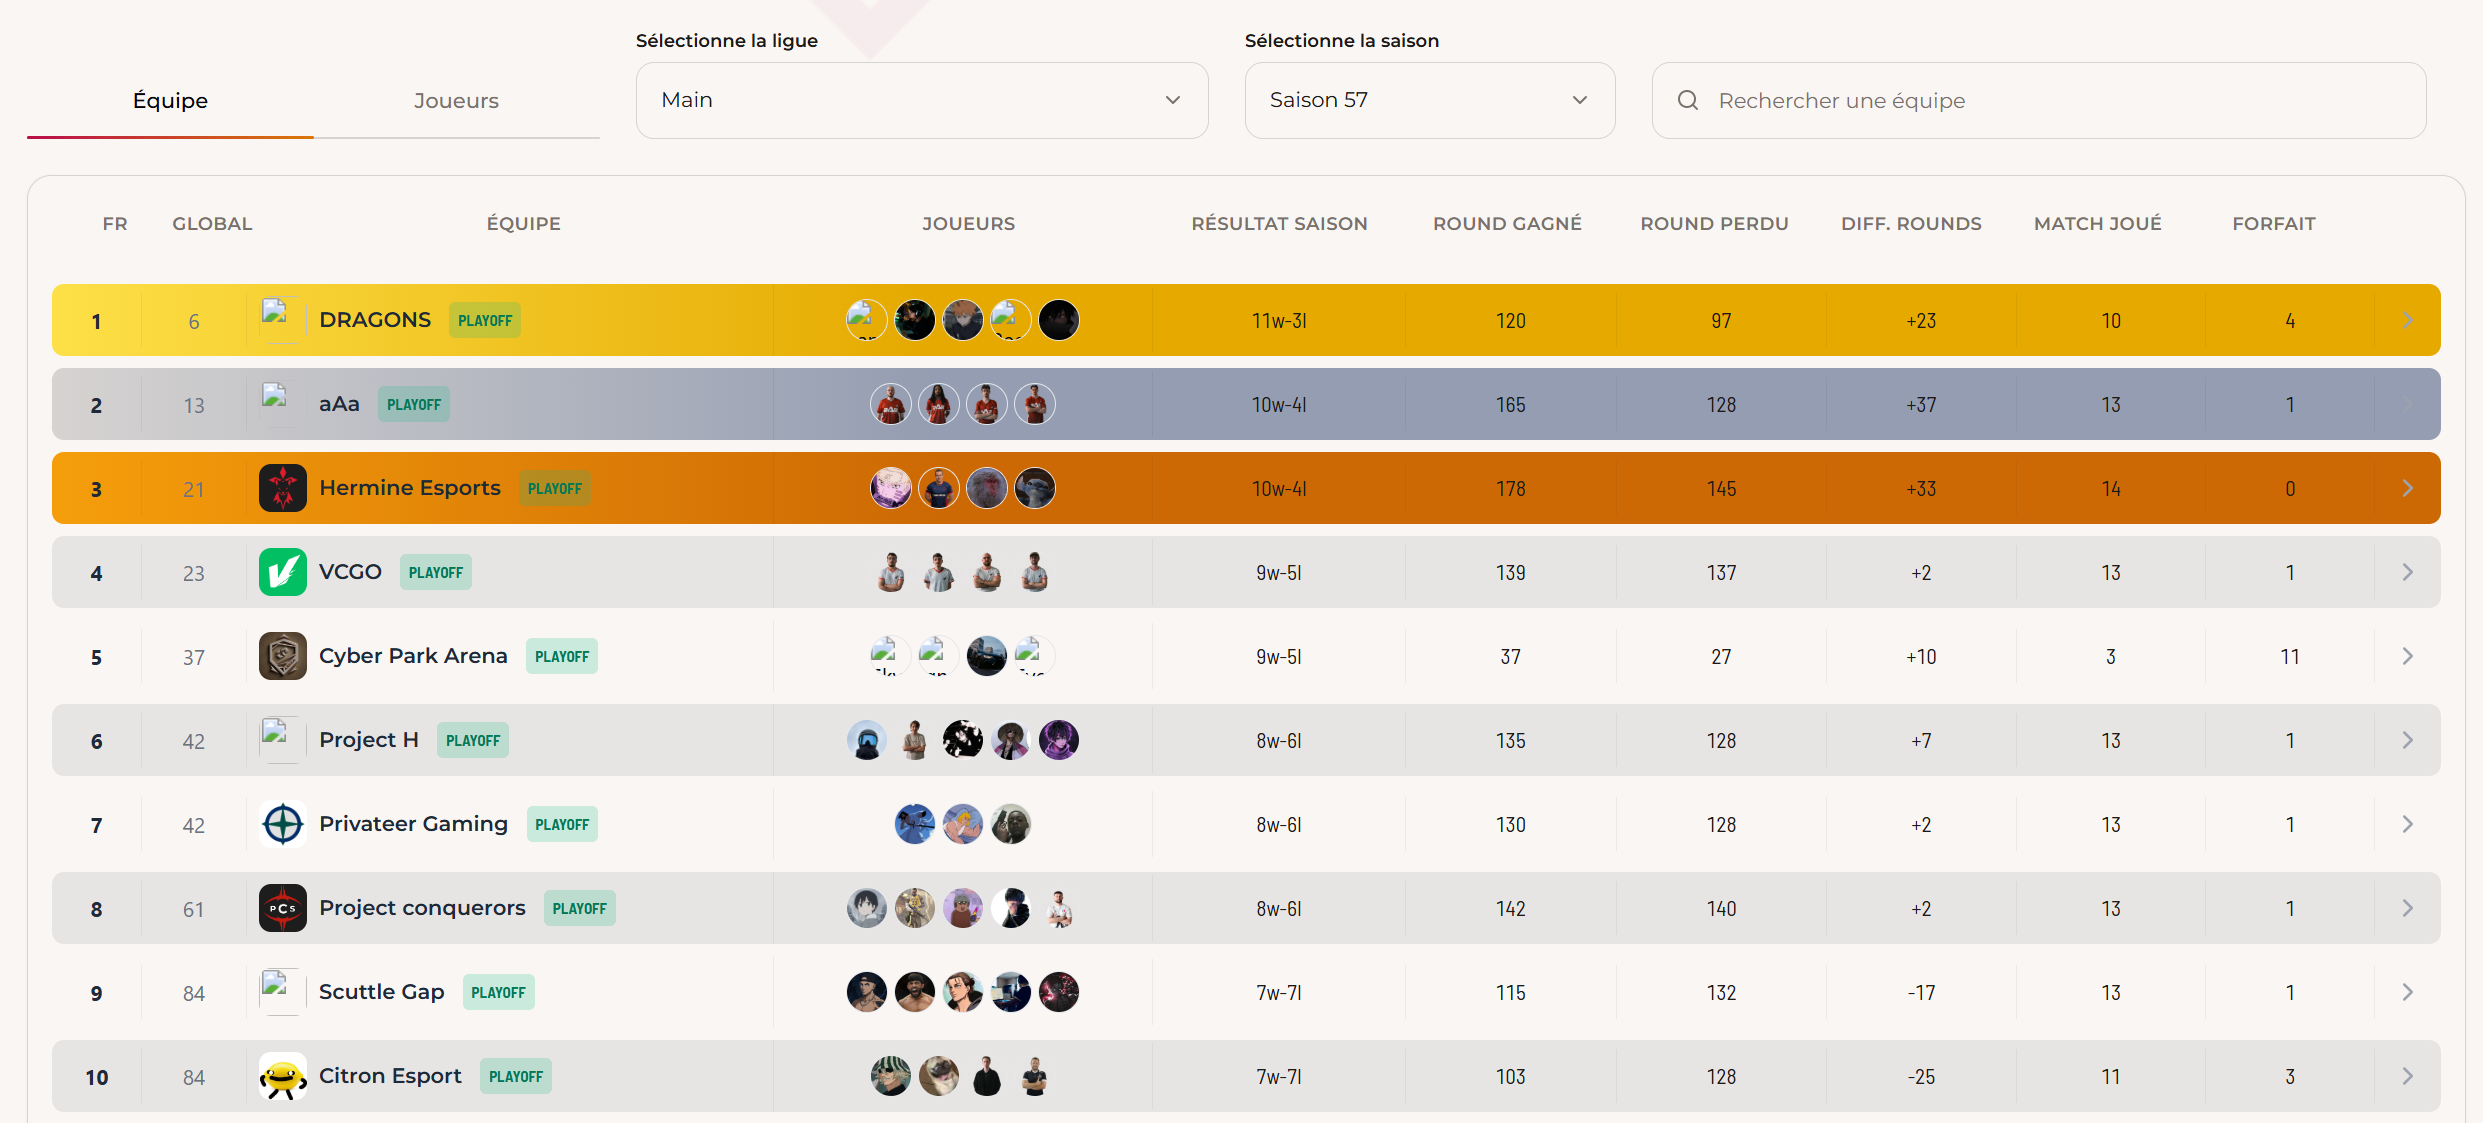Click the last player avatar in DRAGONS row
2483x1123 pixels.
coord(1059,320)
